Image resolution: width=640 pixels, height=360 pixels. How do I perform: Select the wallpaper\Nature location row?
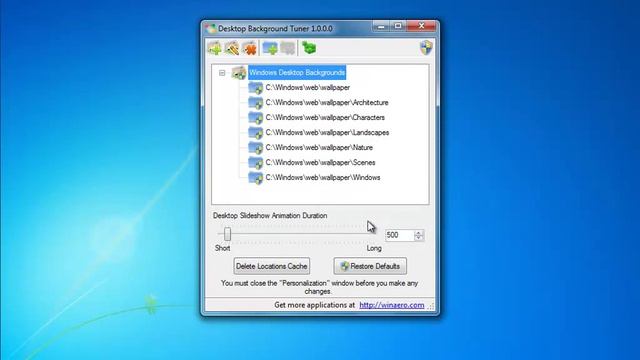319,147
